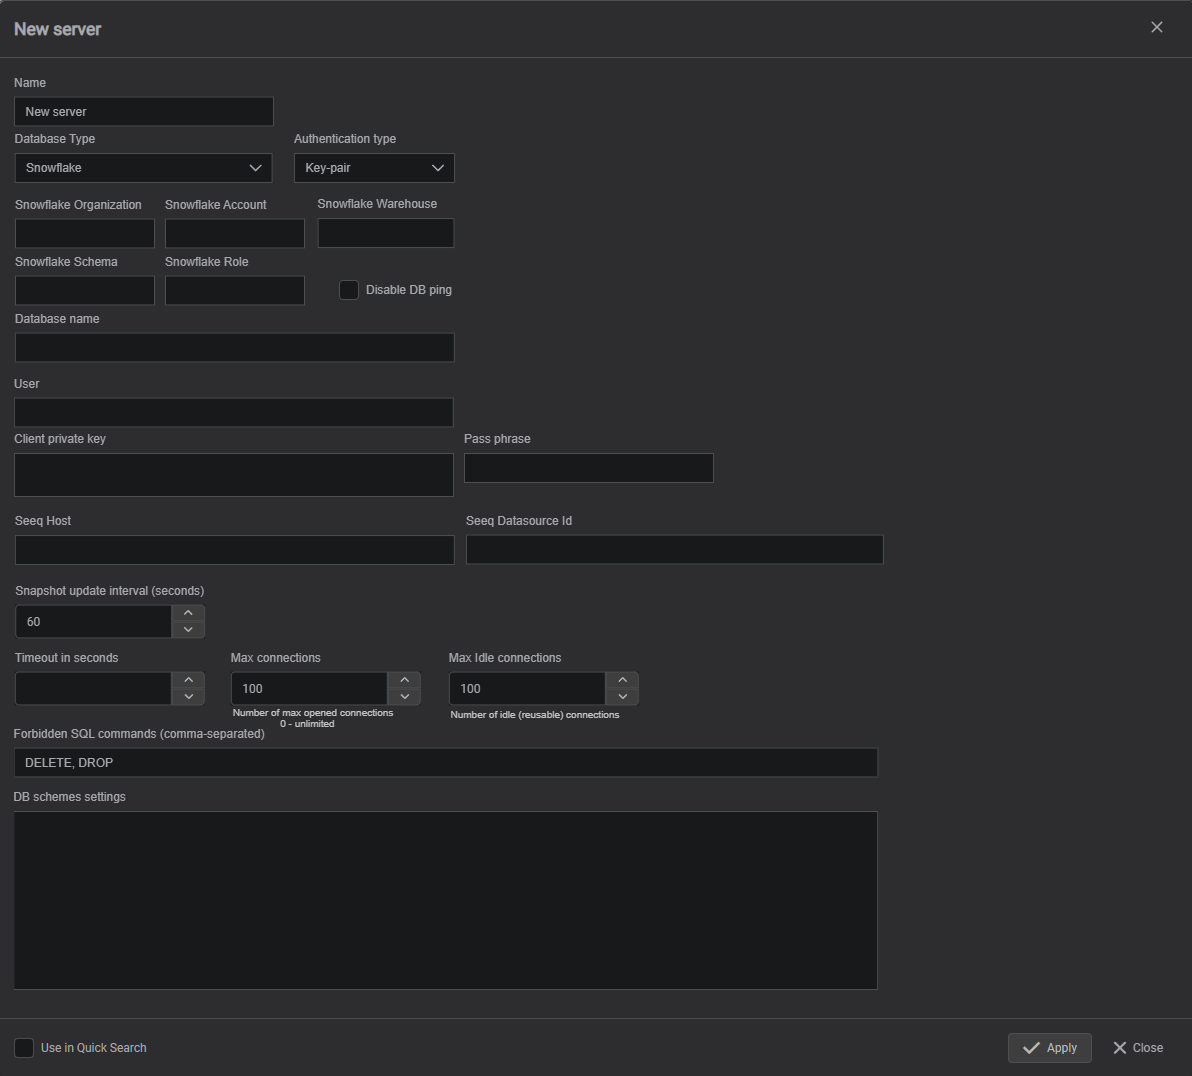Enable the Disable DB ping checkbox
This screenshot has height=1076, width=1192.
click(348, 289)
